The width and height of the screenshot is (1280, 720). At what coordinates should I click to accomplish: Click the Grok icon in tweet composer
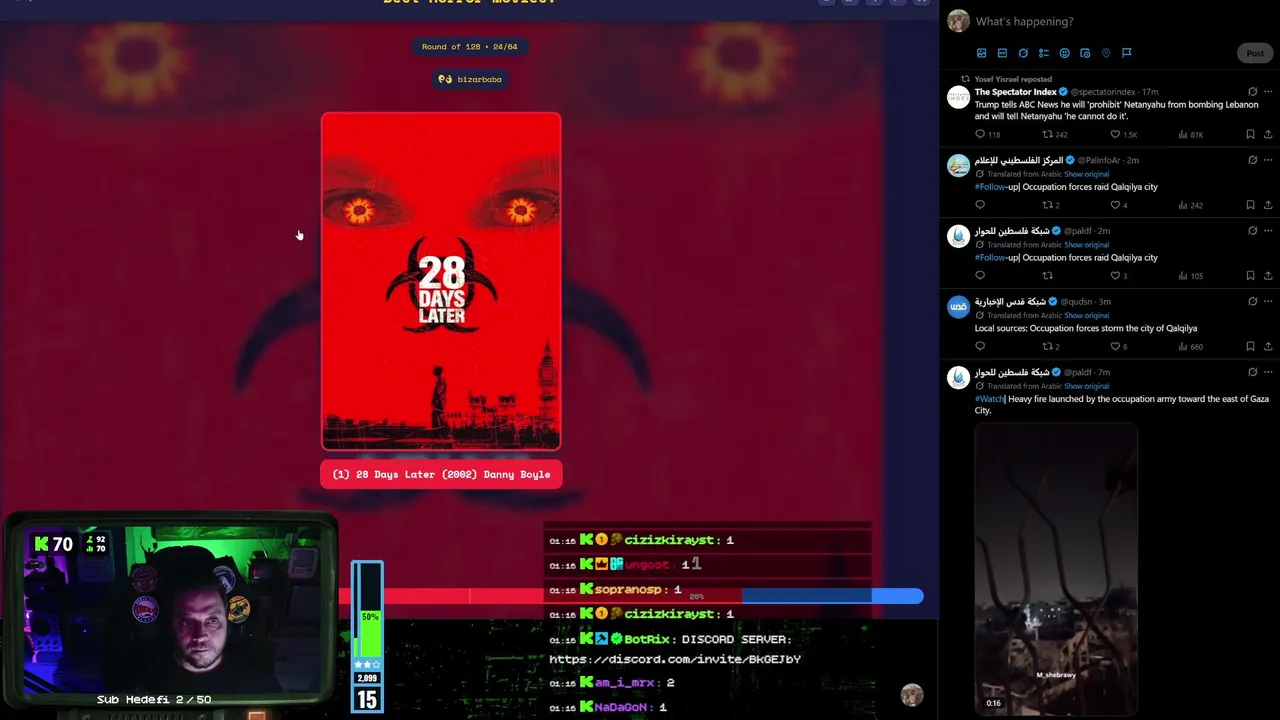point(1023,53)
